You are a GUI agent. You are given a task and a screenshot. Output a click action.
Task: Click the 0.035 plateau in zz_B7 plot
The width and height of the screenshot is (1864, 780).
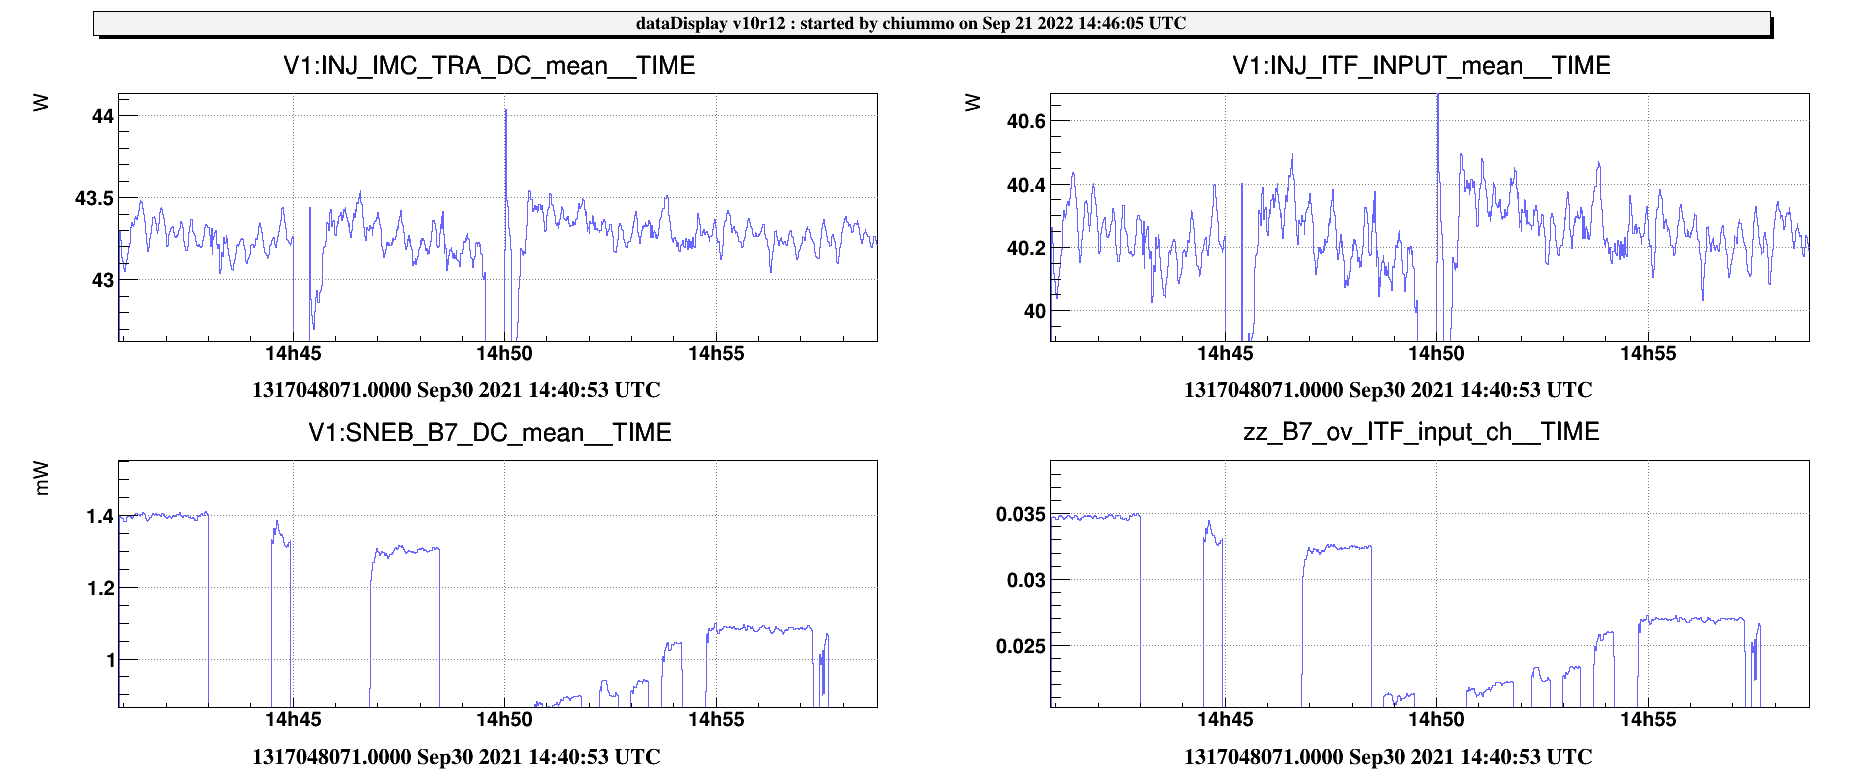pos(1096,516)
